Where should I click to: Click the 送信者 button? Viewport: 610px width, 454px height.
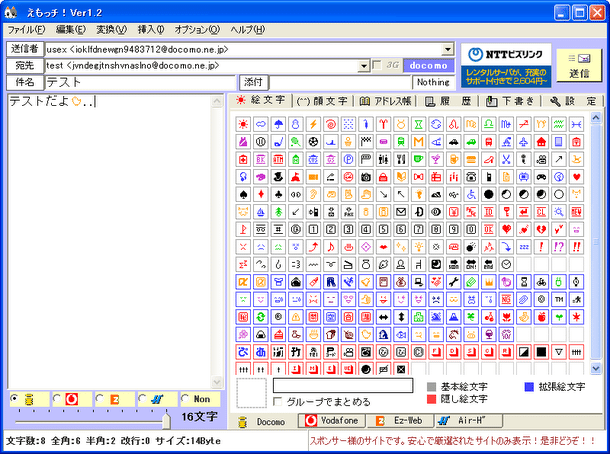point(25,49)
